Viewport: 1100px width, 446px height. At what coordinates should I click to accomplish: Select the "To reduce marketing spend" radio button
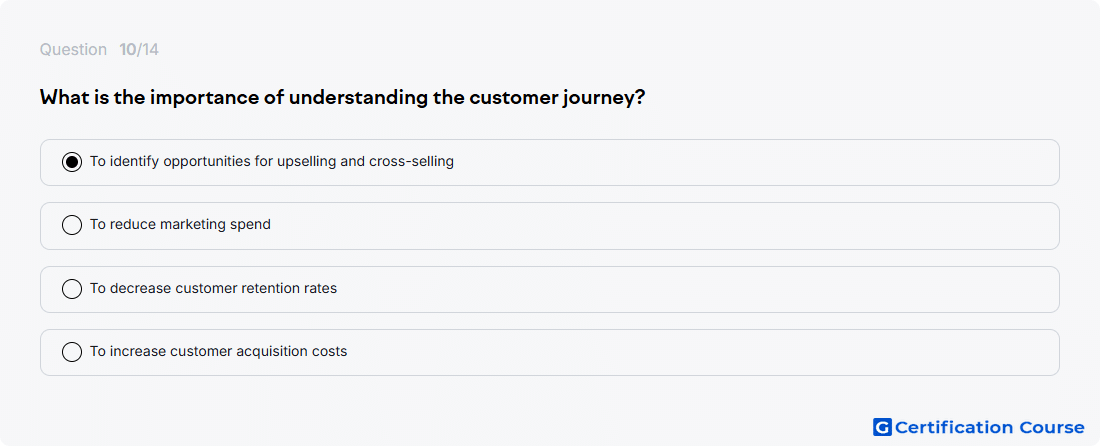72,225
